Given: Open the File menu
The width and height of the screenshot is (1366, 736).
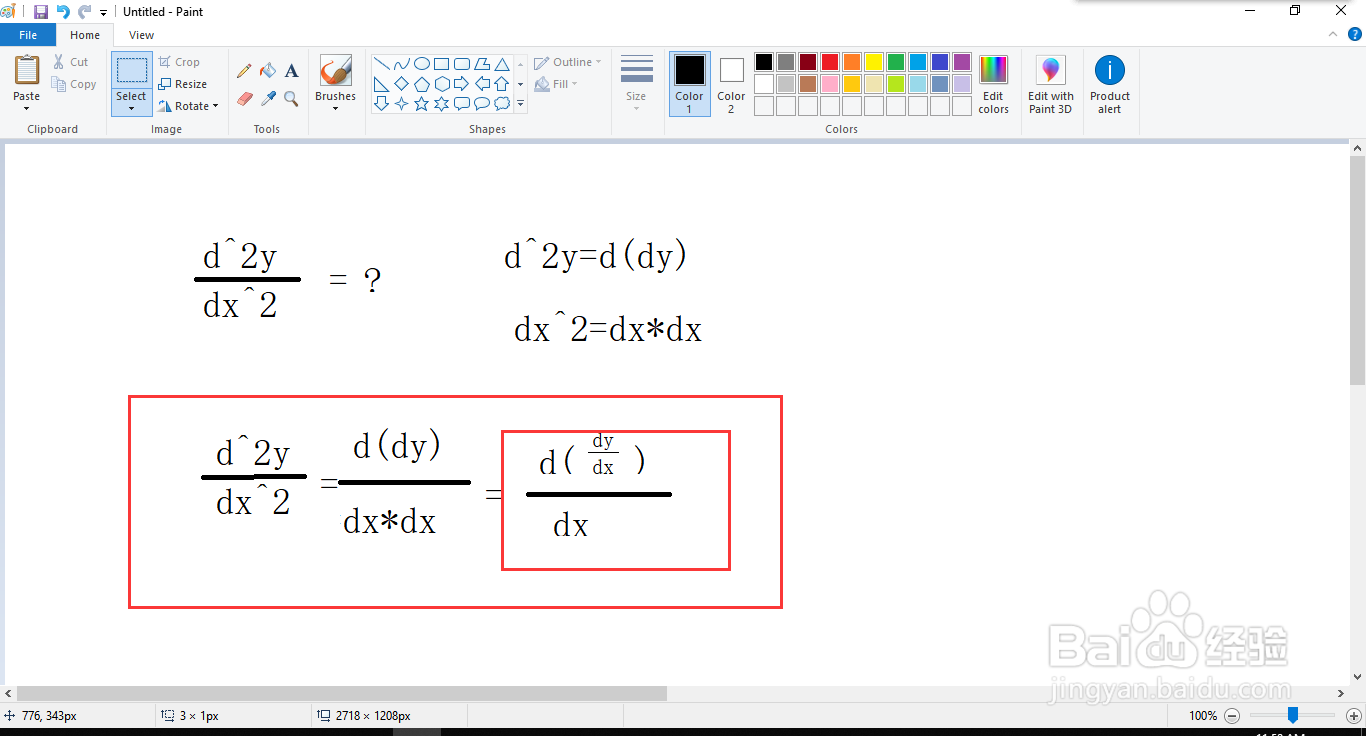Looking at the screenshot, I should tap(28, 34).
